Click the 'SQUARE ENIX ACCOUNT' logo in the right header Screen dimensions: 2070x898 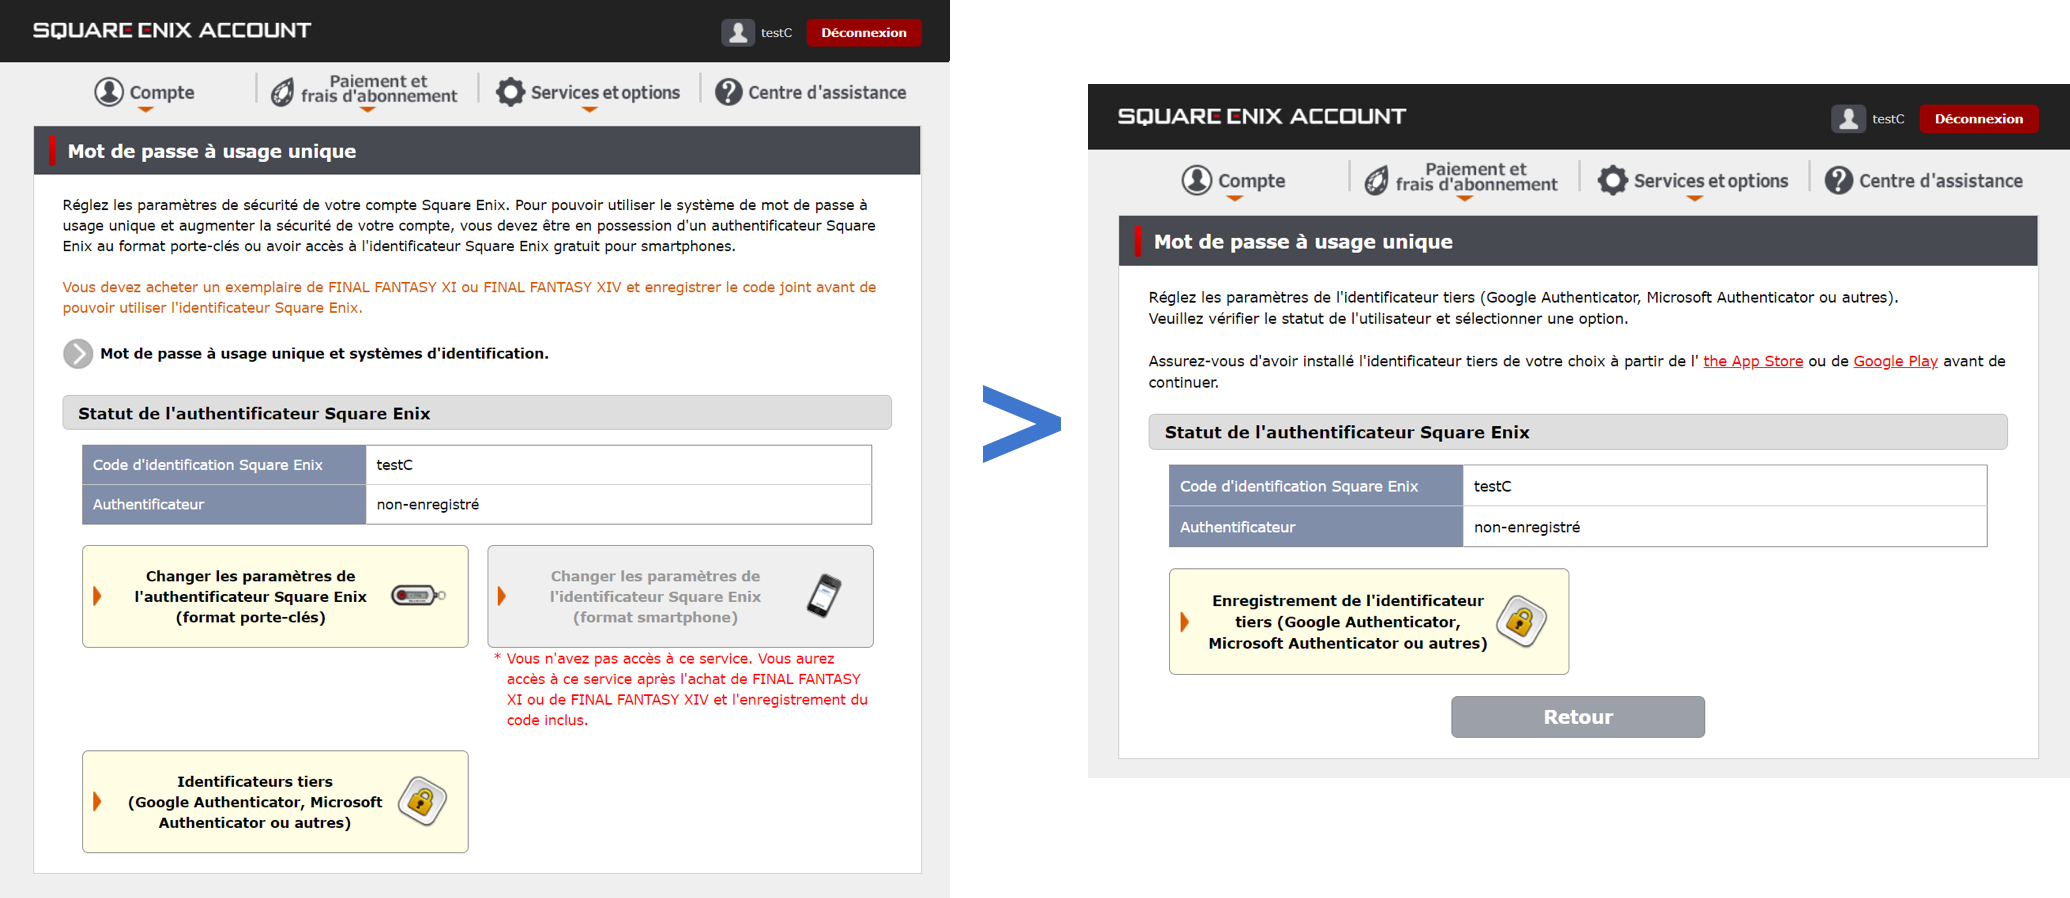[1261, 117]
